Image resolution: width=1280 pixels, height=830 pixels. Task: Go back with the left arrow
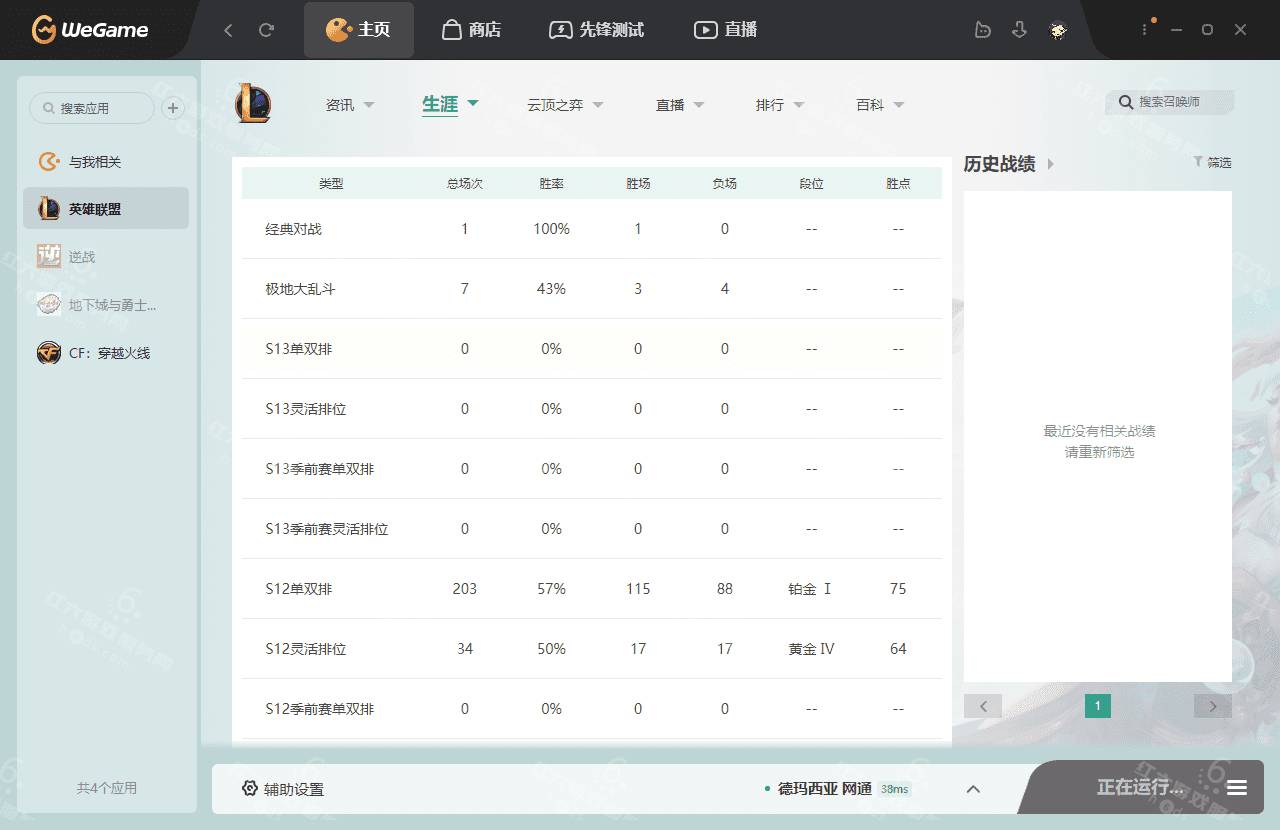(228, 30)
